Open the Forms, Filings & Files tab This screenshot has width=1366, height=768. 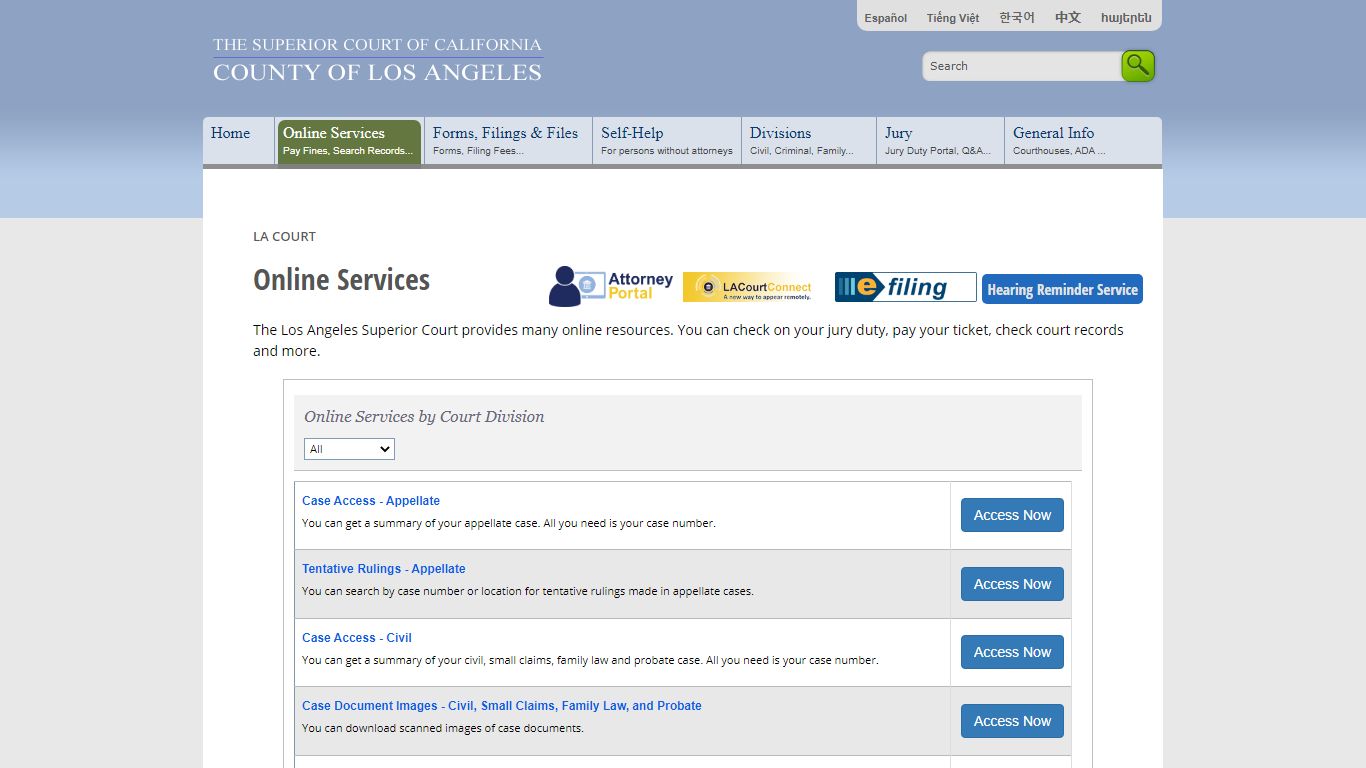pos(508,141)
